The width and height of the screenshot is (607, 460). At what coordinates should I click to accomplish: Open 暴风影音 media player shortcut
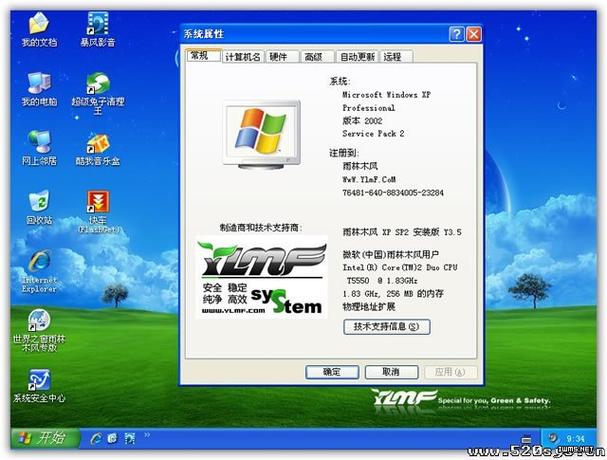pyautogui.click(x=98, y=24)
